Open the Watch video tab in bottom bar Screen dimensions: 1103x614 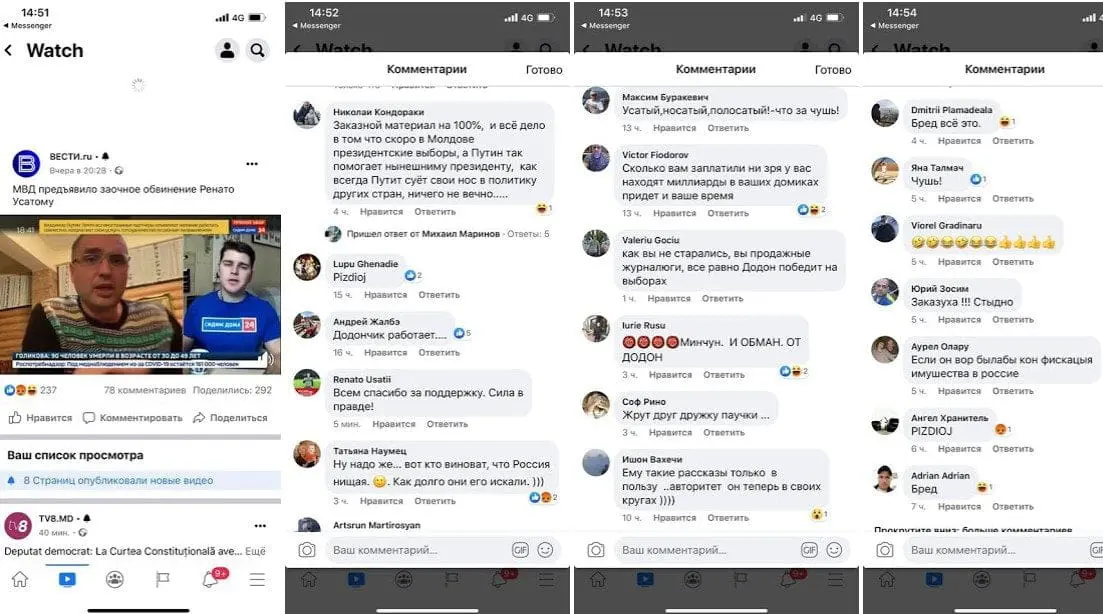coord(68,580)
